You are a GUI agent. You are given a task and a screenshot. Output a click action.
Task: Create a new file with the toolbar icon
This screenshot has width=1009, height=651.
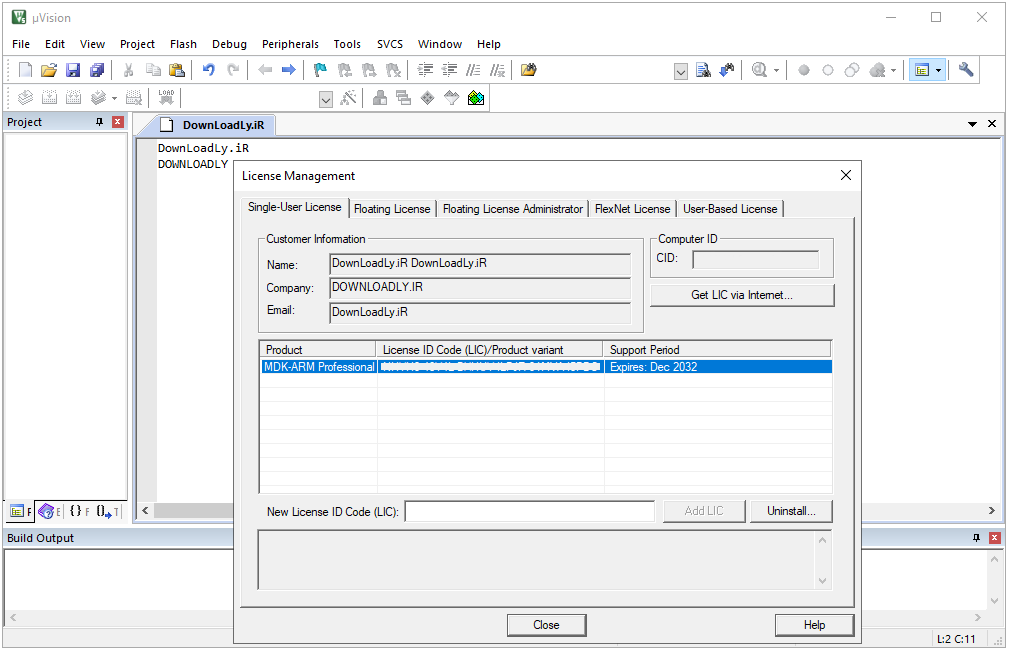25,70
